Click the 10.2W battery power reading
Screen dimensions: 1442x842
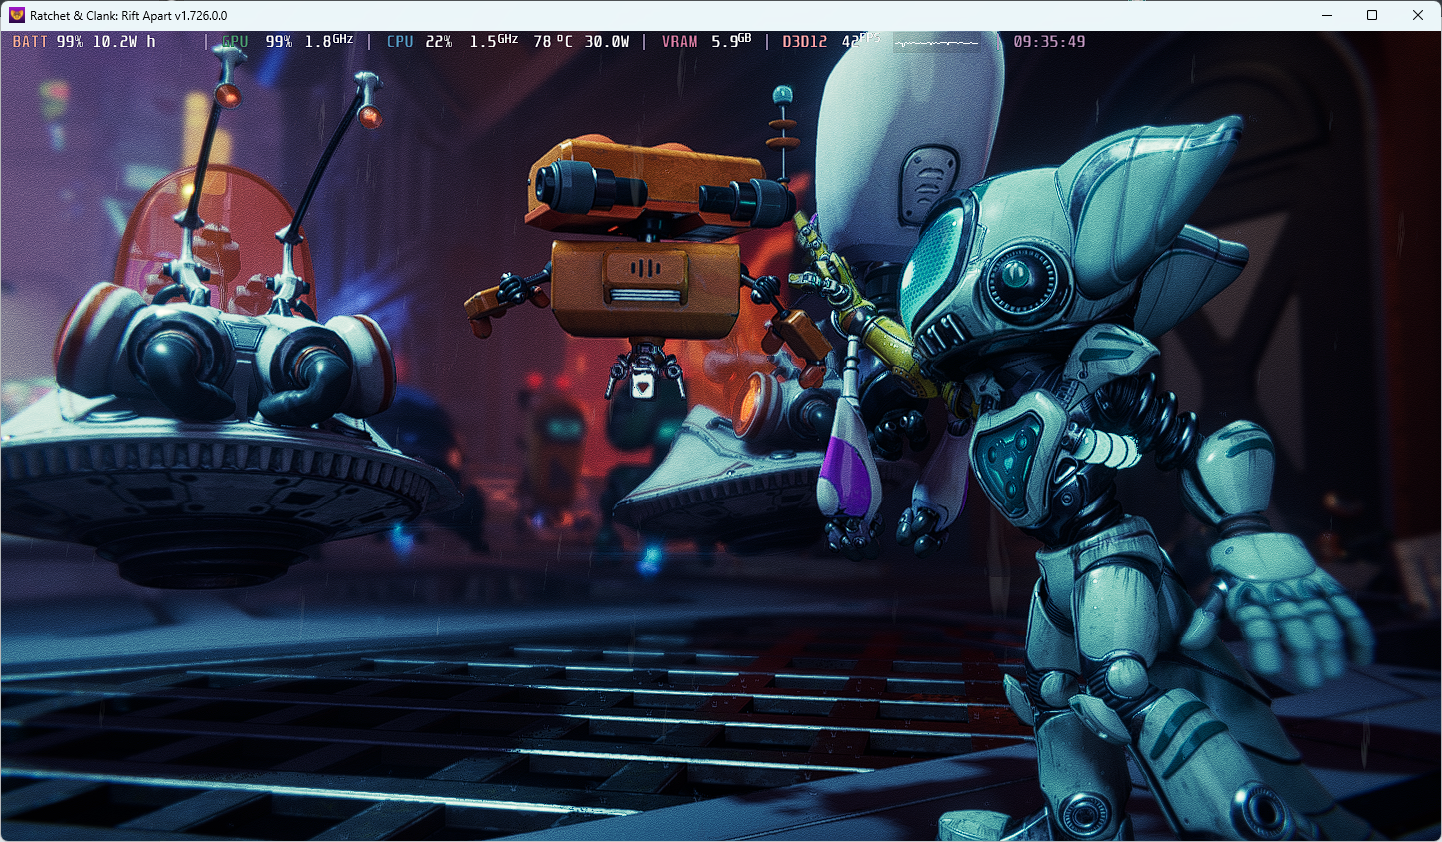(x=115, y=42)
